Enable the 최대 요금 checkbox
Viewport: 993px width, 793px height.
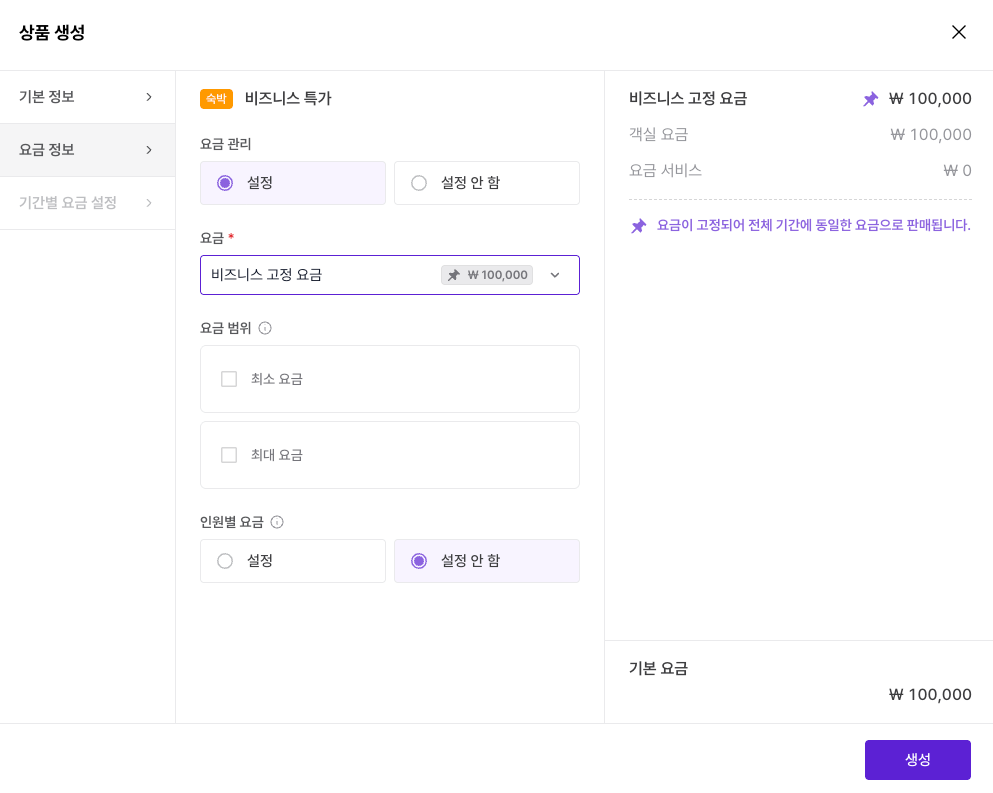[228, 454]
